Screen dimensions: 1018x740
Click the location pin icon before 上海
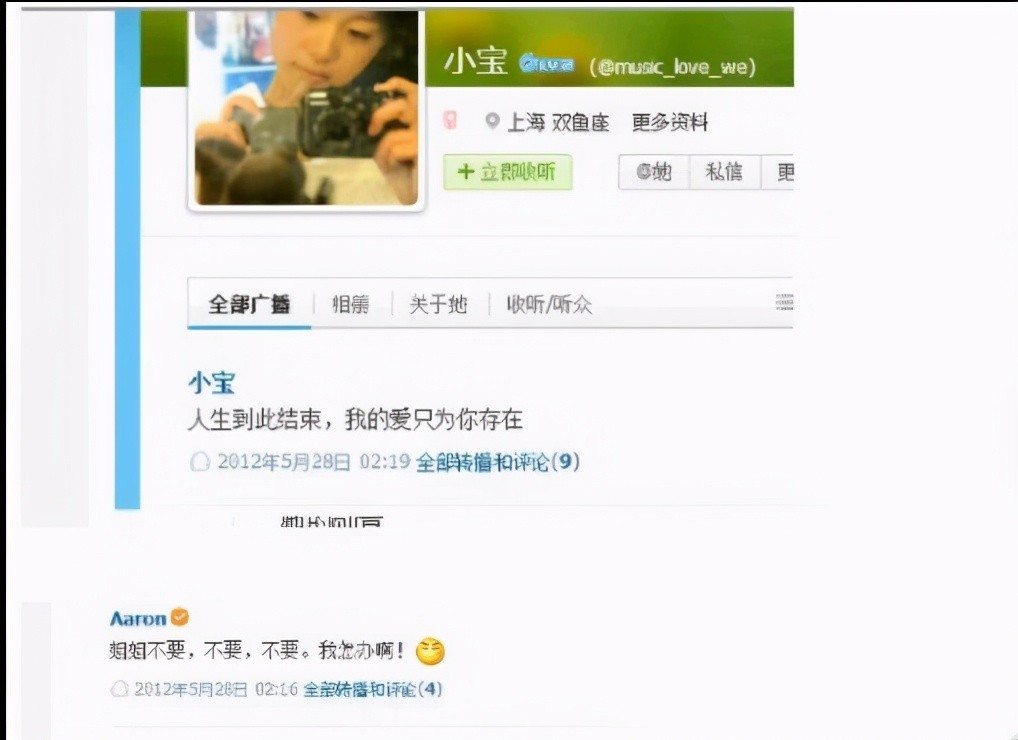click(493, 121)
